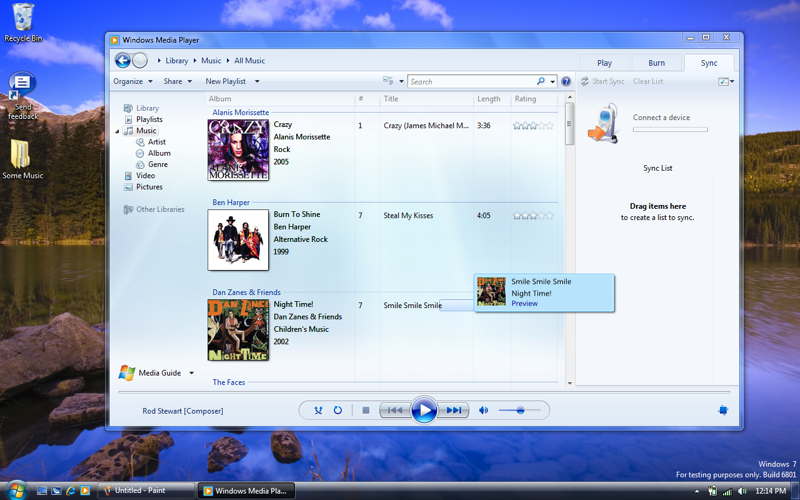The width and height of the screenshot is (800, 500).
Task: Click All Music in the breadcrumb
Action: (x=249, y=61)
